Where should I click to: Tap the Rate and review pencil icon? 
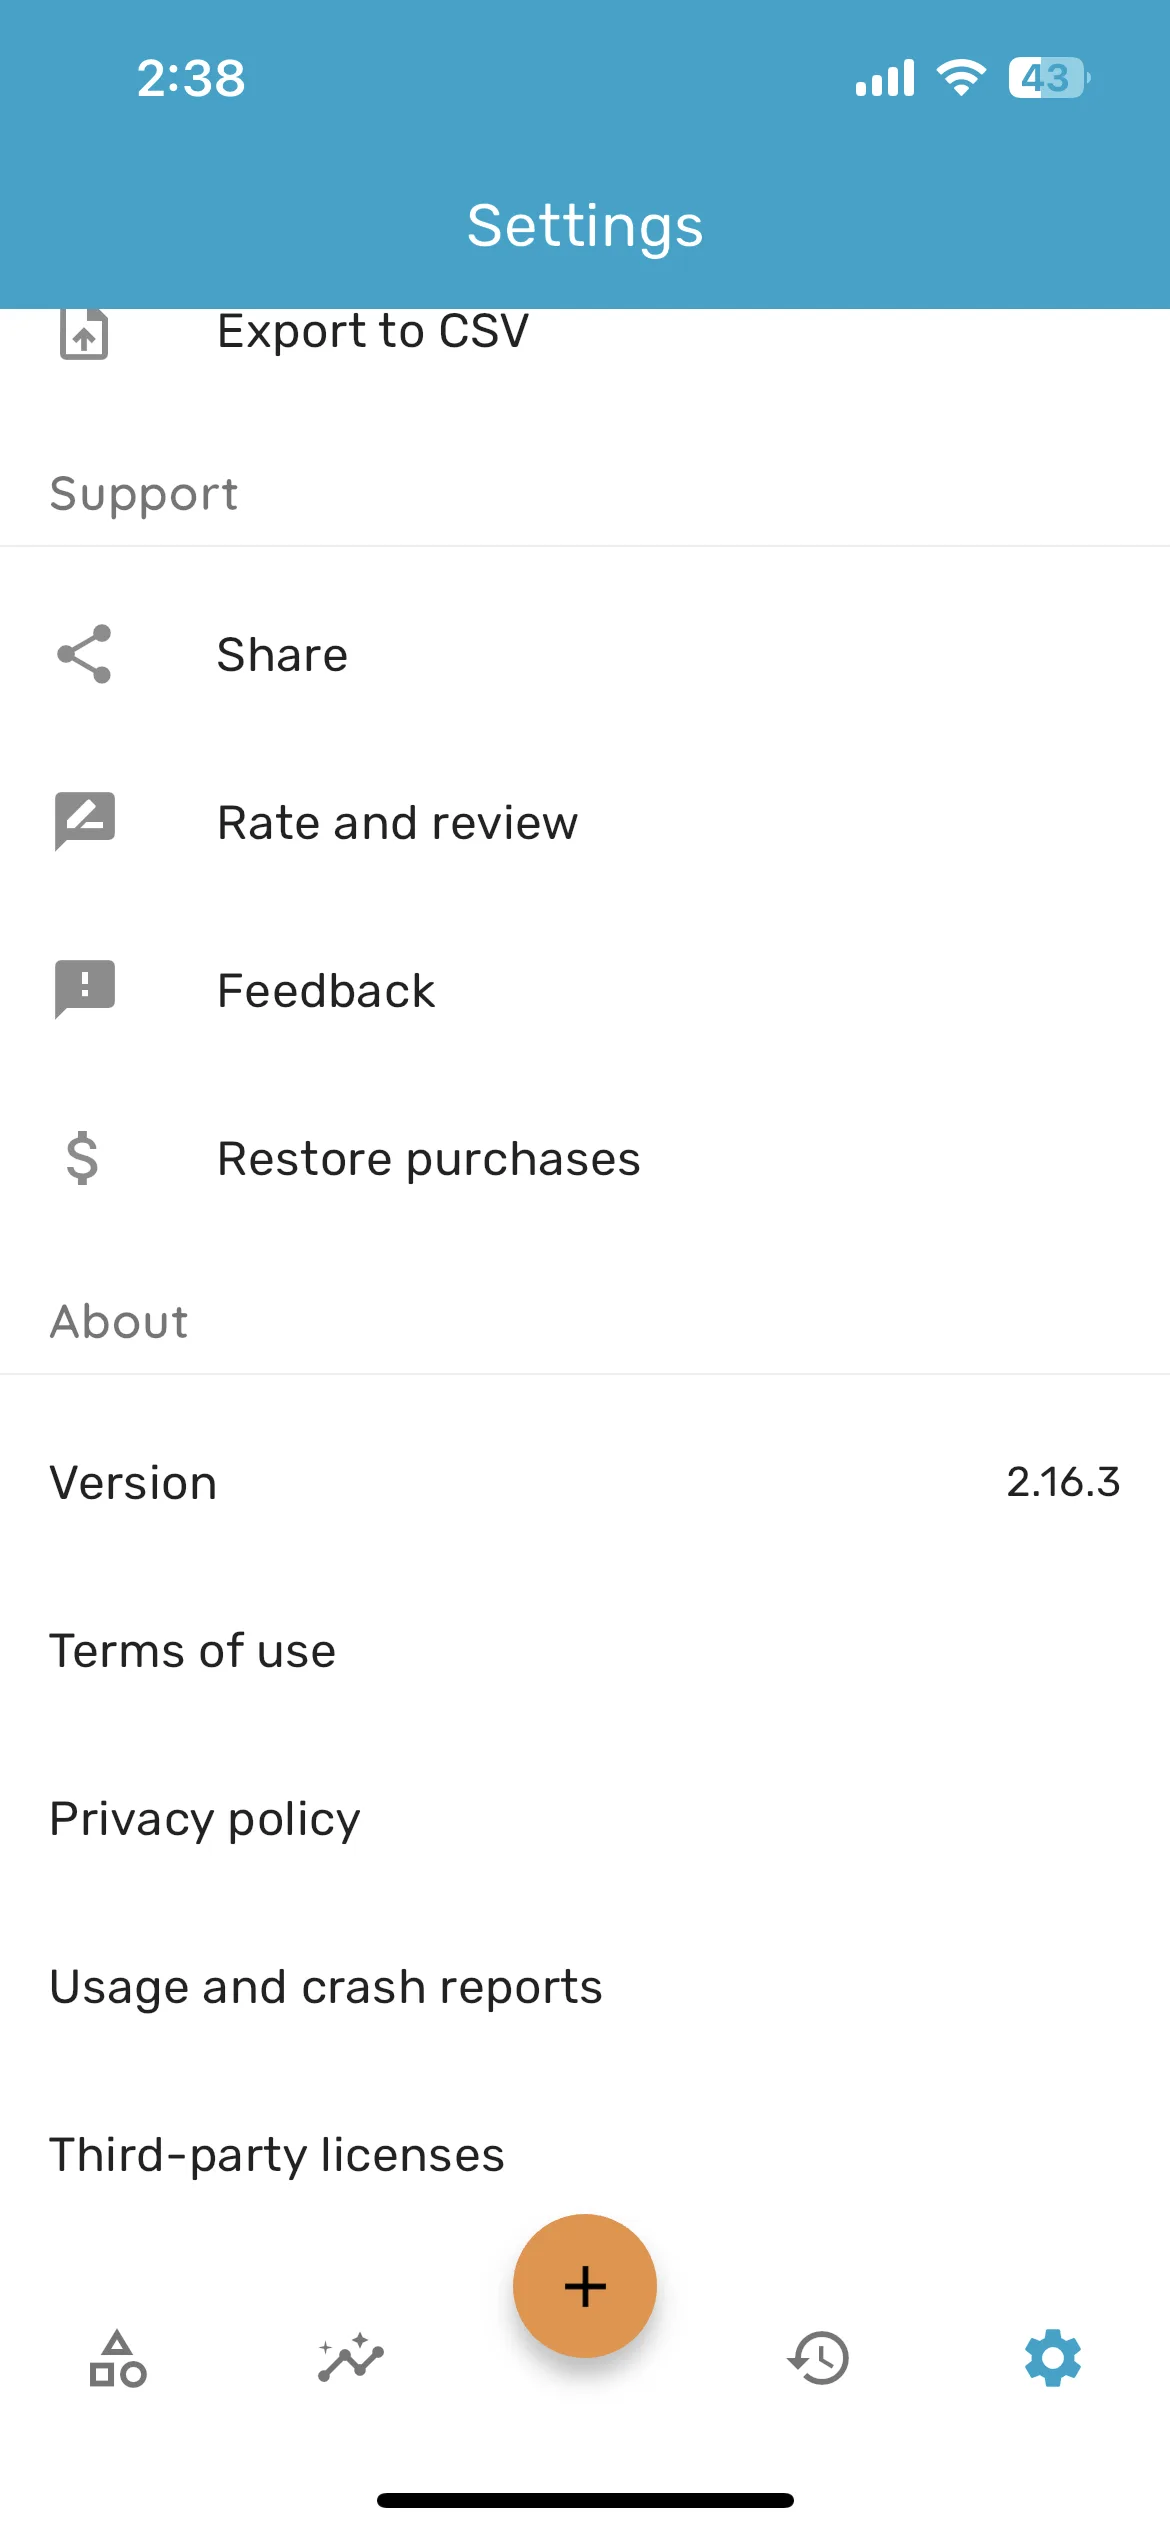tap(84, 821)
